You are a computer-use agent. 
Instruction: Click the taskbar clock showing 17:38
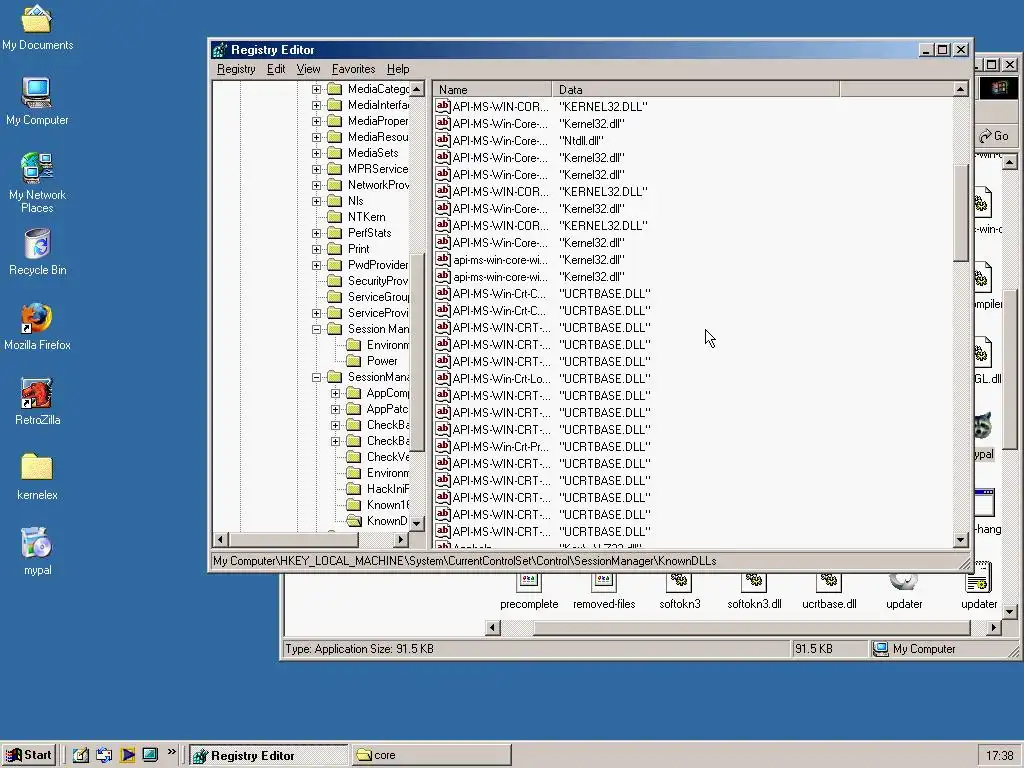[x=999, y=756]
